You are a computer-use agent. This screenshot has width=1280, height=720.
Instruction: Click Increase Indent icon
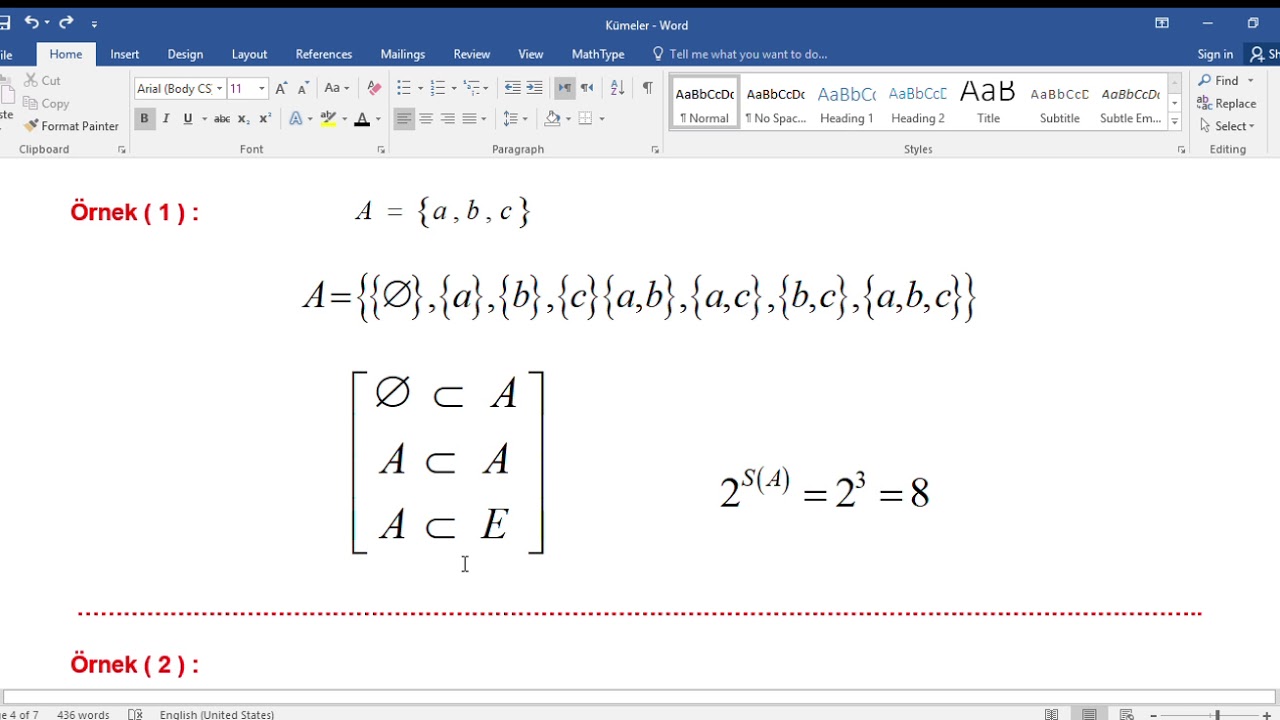[x=535, y=88]
